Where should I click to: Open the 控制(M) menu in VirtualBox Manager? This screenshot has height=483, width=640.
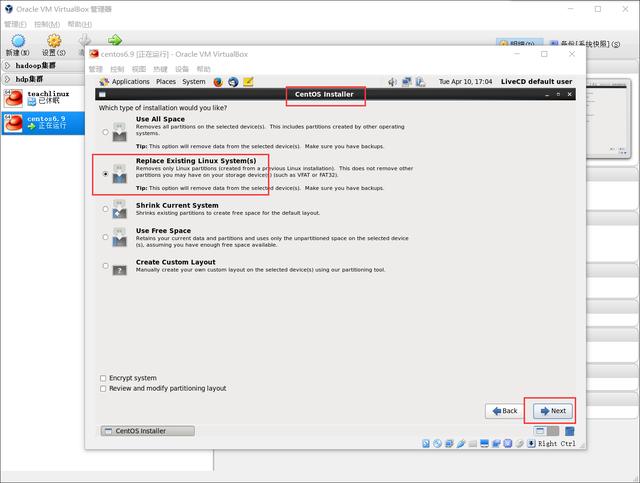click(x=47, y=24)
